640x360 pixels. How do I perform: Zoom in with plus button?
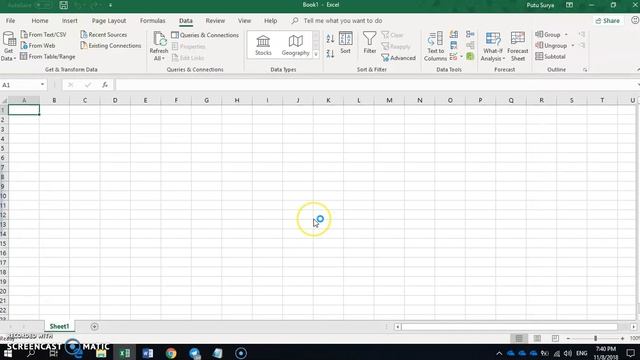click(622, 338)
